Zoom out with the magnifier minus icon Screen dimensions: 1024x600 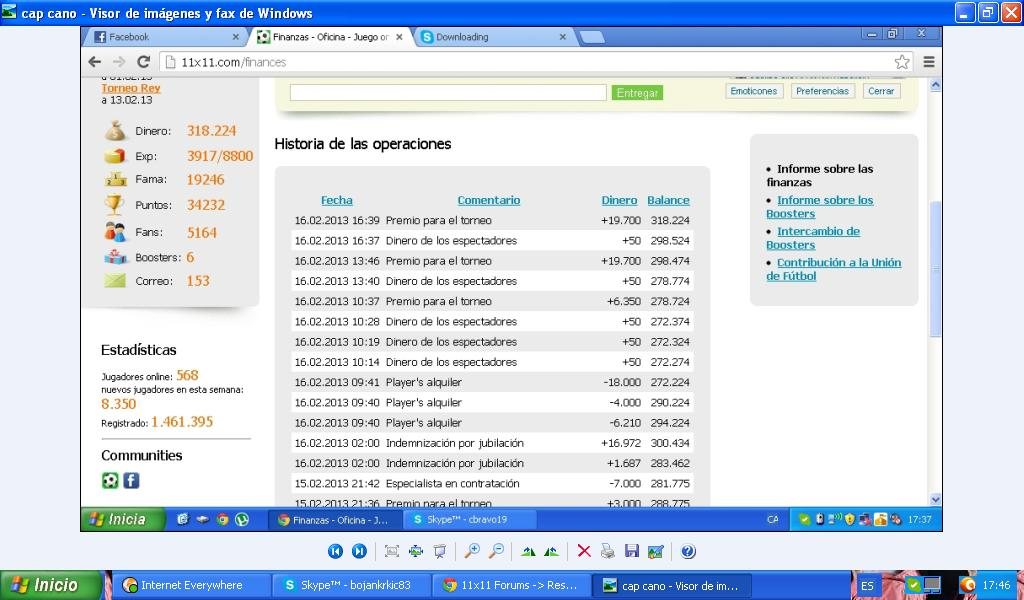(496, 551)
